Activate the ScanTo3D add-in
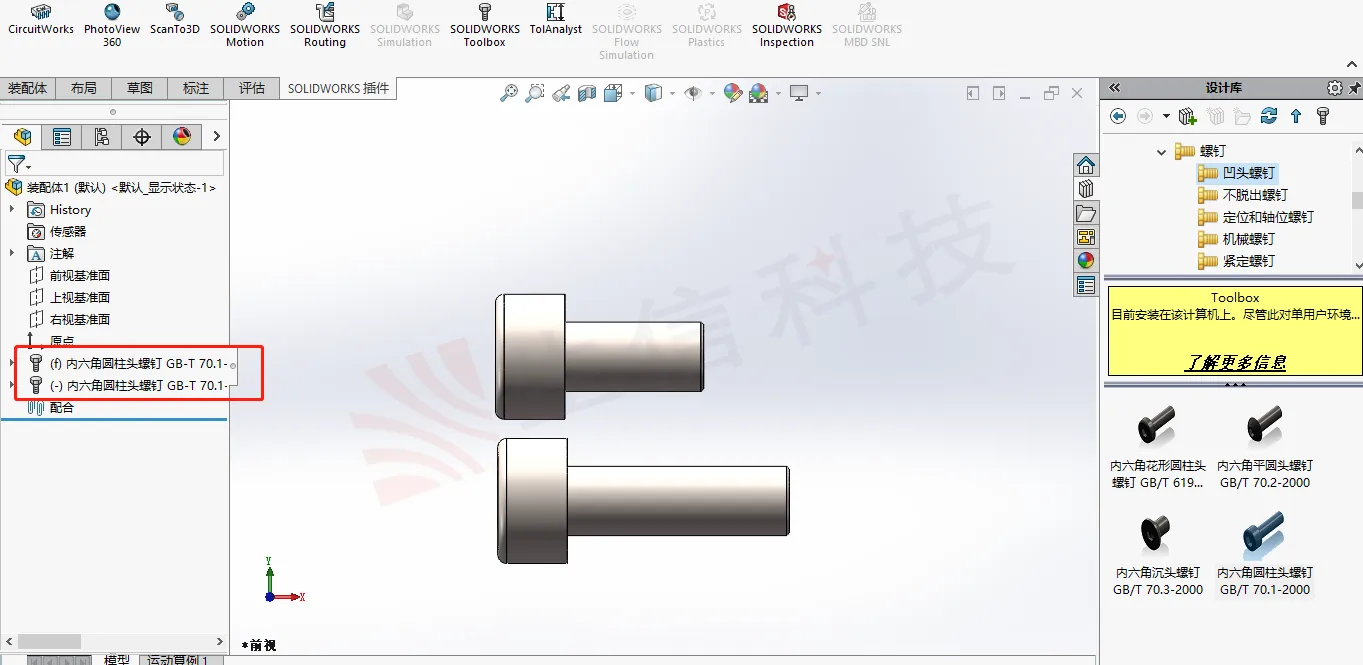Viewport: 1363px width, 665px height. 176,12
